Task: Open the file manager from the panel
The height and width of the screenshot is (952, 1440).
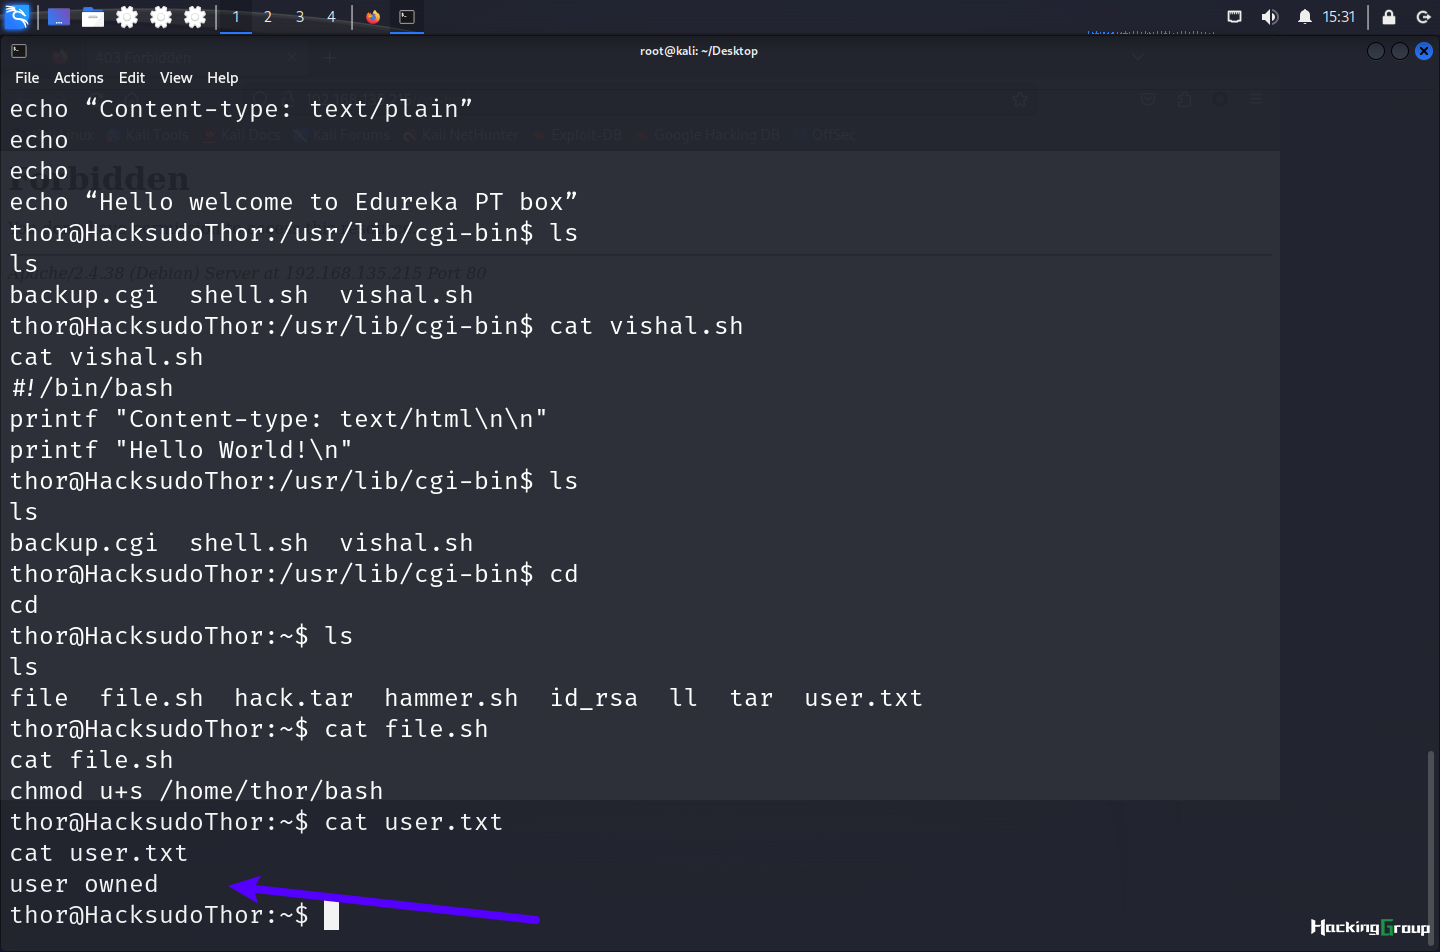Action: coord(93,17)
